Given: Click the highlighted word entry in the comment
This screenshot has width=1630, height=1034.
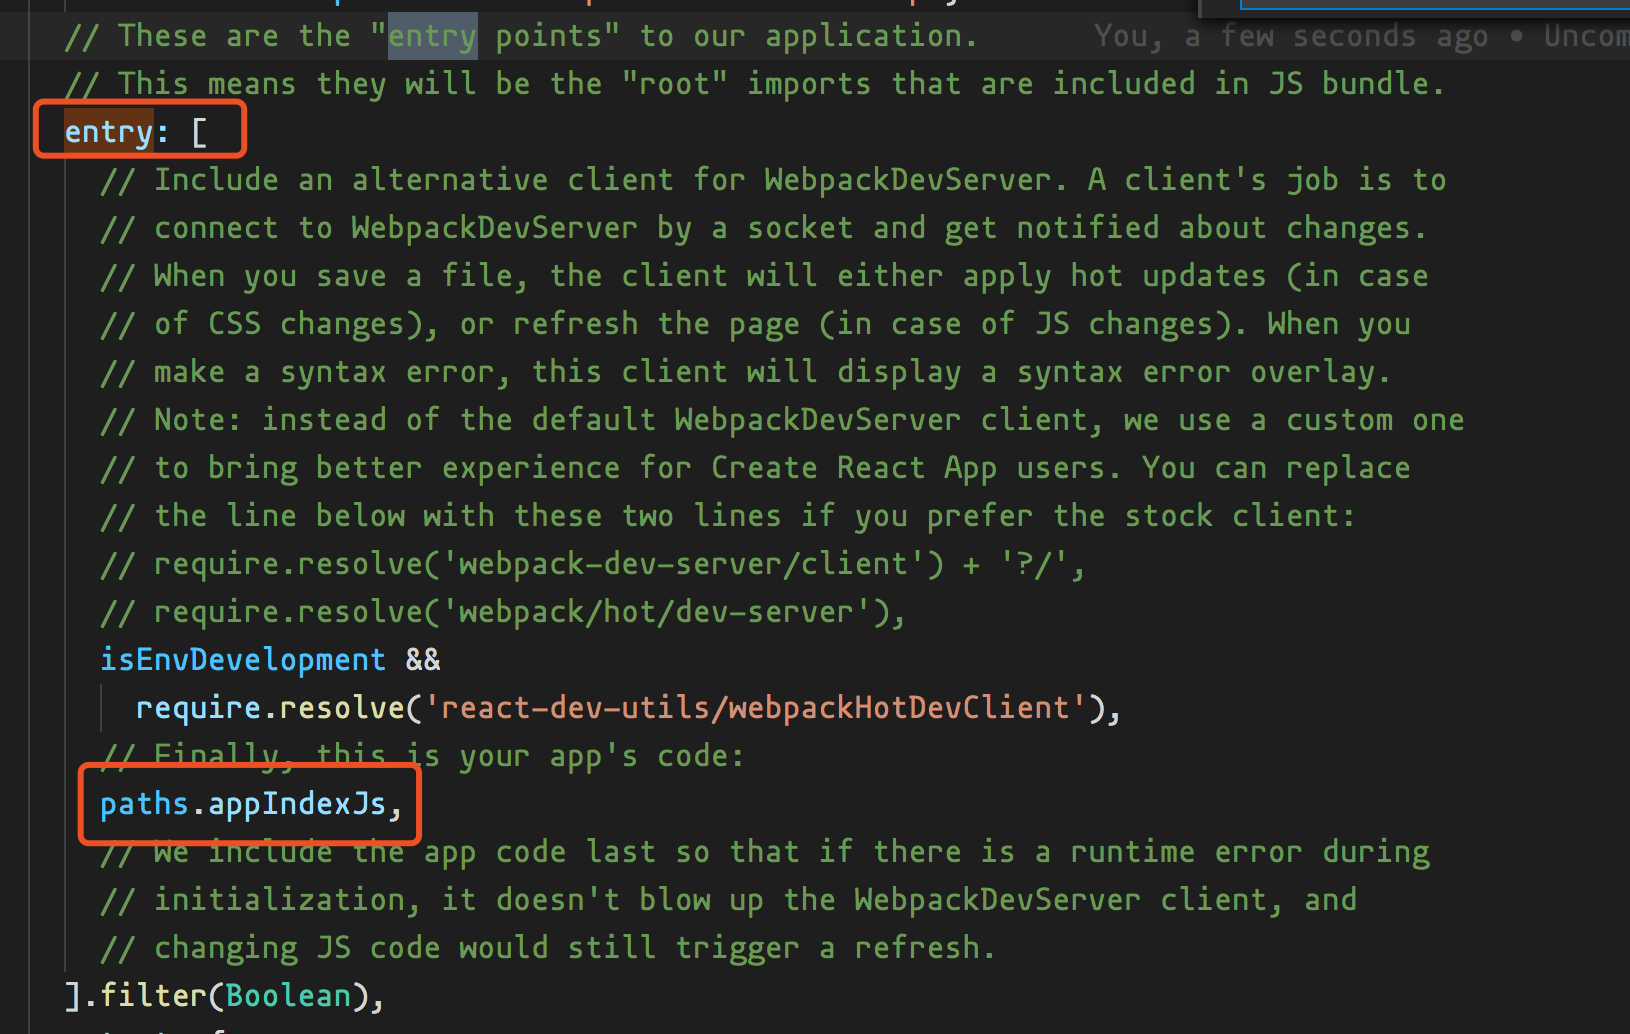Looking at the screenshot, I should [x=432, y=36].
